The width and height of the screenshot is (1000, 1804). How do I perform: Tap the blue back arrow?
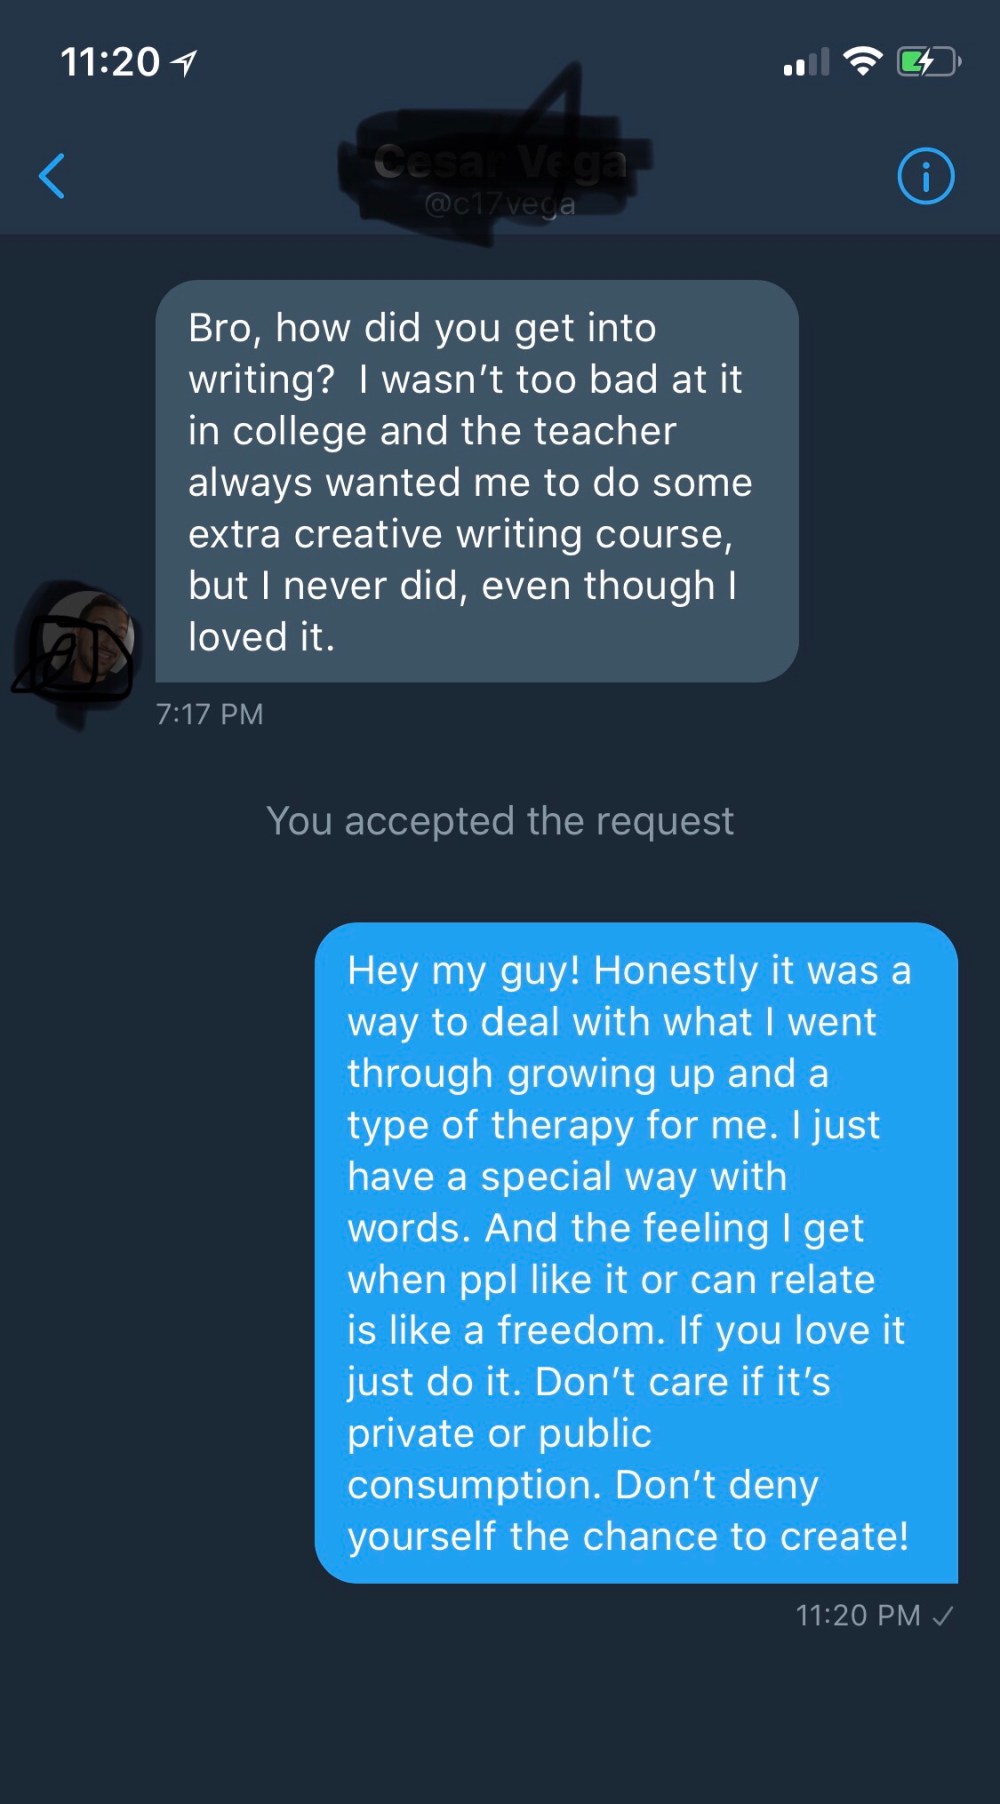coord(52,177)
